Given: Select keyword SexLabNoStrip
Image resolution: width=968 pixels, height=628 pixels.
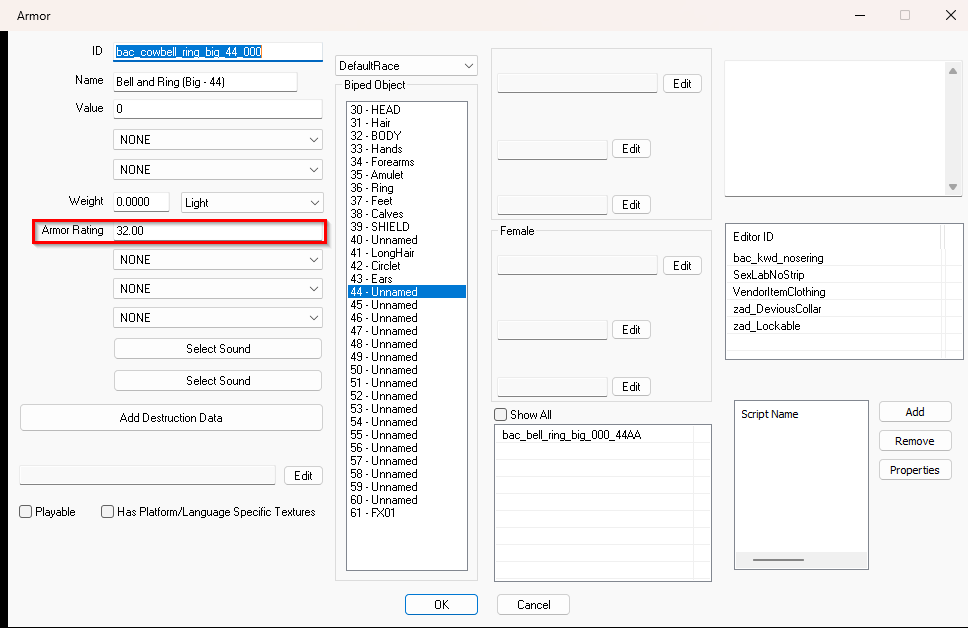Looking at the screenshot, I should click(769, 275).
